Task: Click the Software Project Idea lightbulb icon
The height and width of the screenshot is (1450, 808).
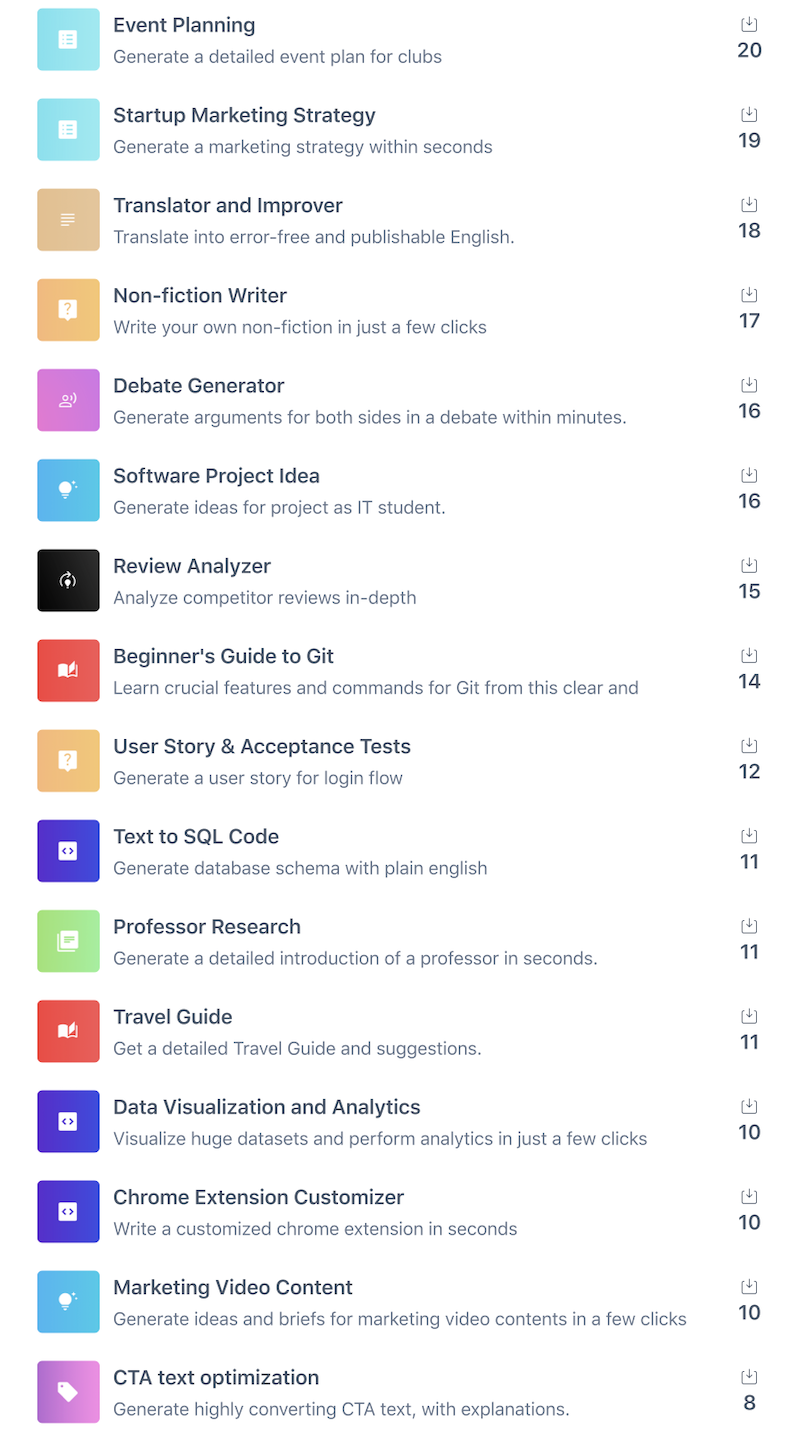Action: 68,490
